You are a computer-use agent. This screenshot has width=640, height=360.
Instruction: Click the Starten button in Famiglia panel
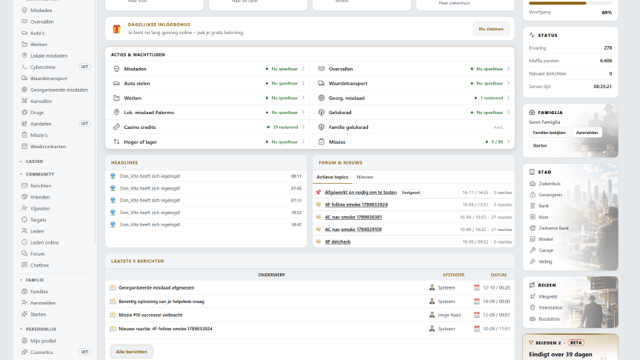coord(540,145)
